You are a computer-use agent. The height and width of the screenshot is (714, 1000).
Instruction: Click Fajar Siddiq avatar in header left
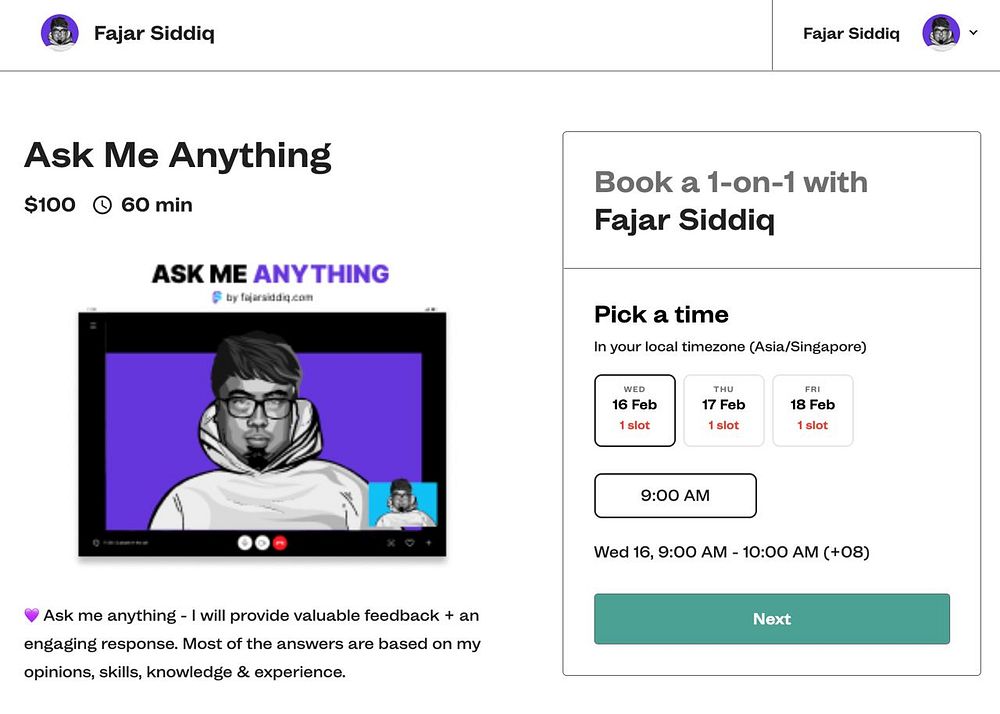coord(59,33)
